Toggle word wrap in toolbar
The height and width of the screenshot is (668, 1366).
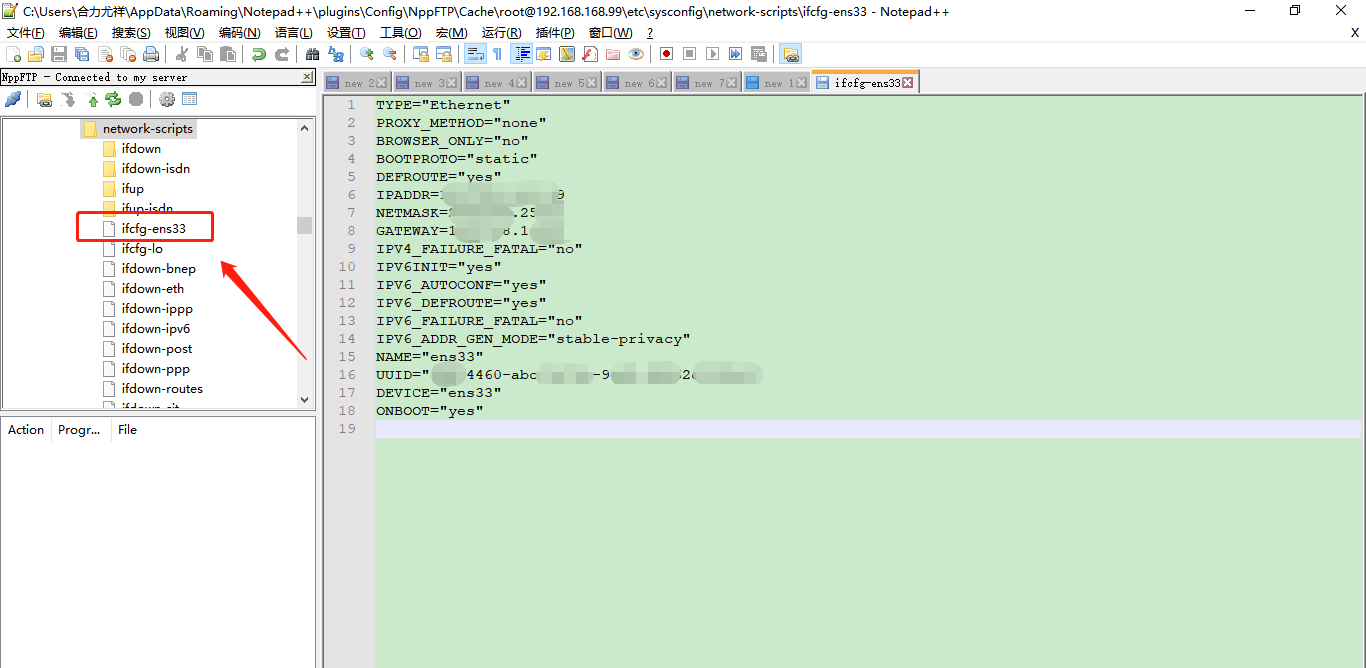pyautogui.click(x=476, y=54)
